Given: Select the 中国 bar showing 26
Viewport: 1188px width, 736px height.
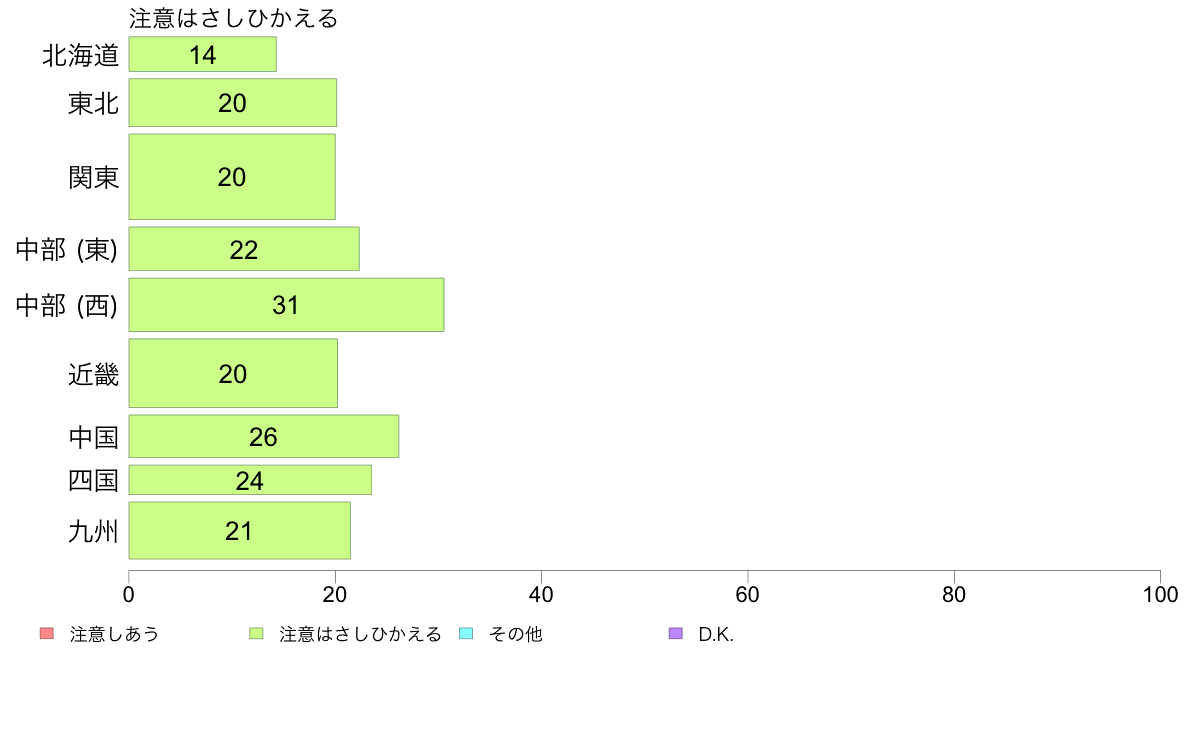Looking at the screenshot, I should click(264, 437).
